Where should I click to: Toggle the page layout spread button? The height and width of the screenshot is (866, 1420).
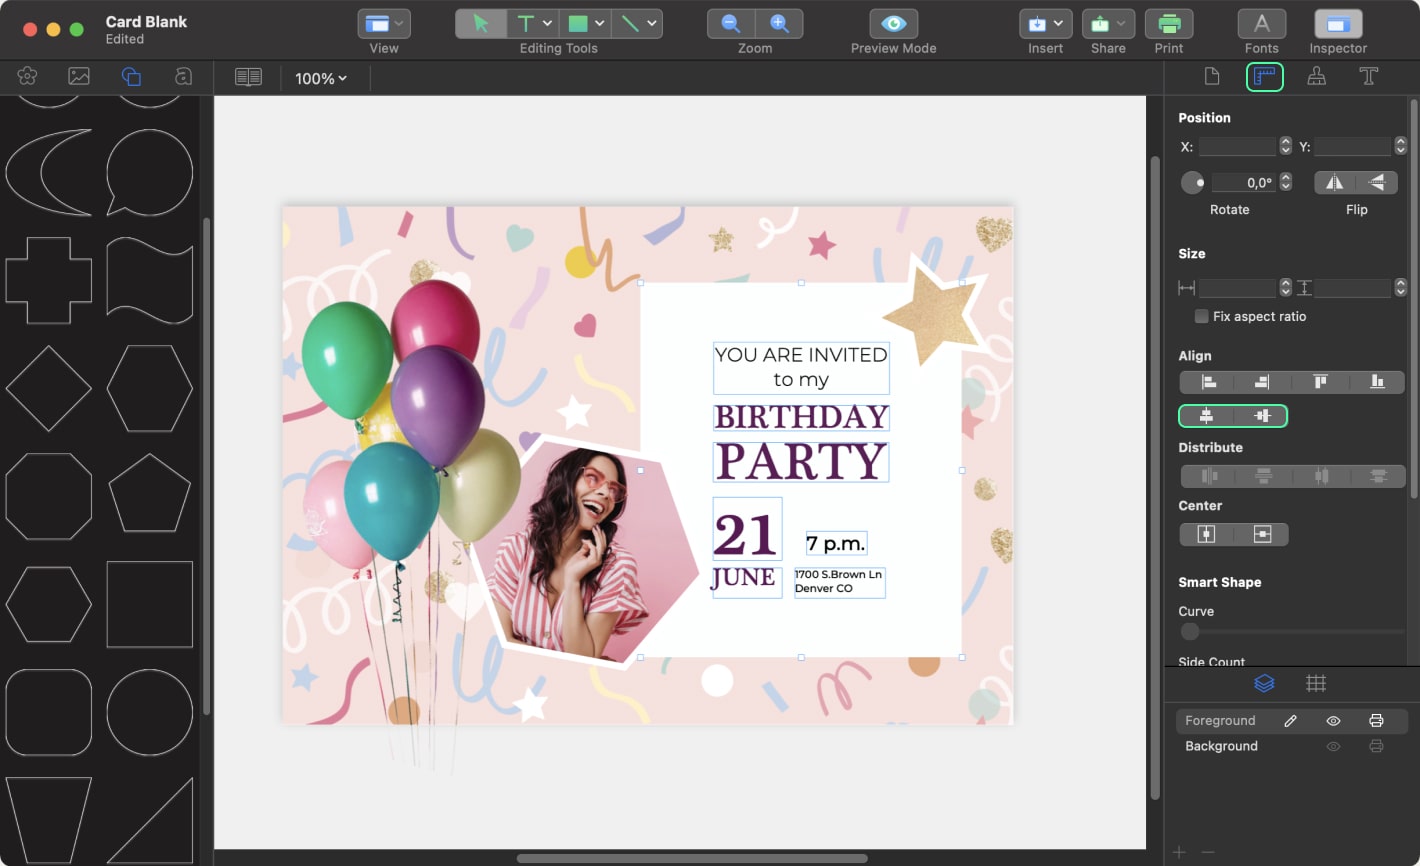coord(248,77)
